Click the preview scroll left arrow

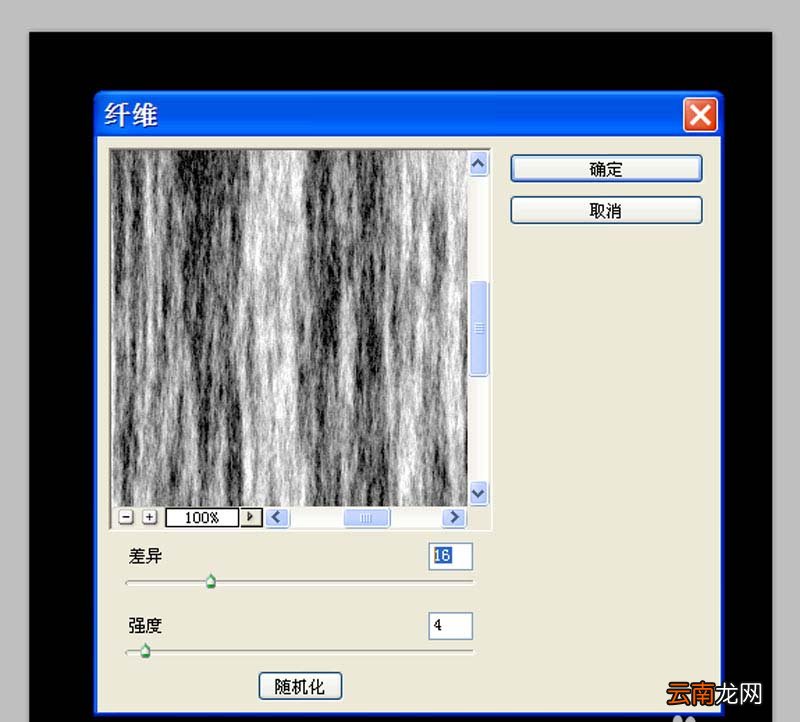[277, 517]
